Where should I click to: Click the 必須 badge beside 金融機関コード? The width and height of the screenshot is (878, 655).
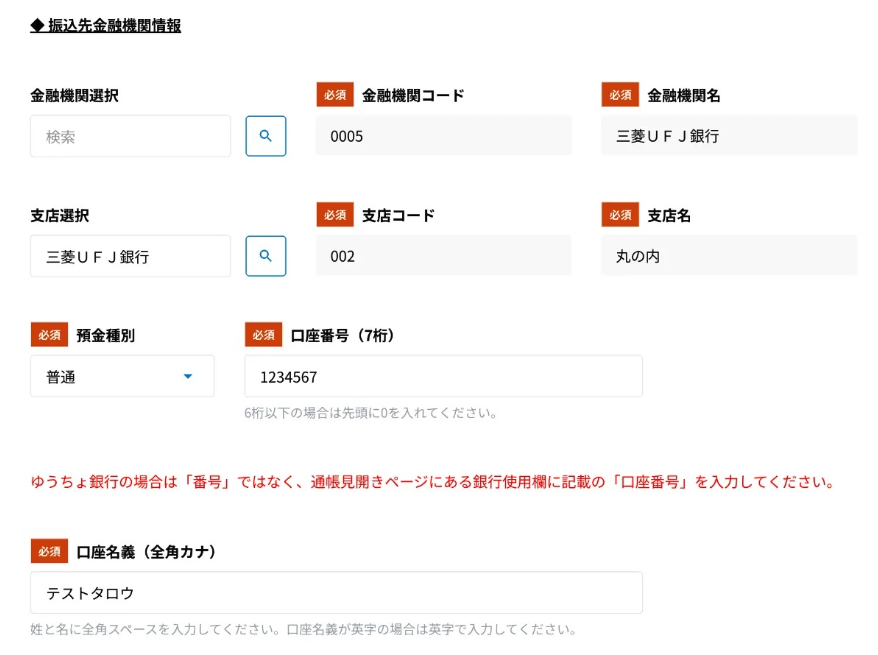(x=335, y=95)
